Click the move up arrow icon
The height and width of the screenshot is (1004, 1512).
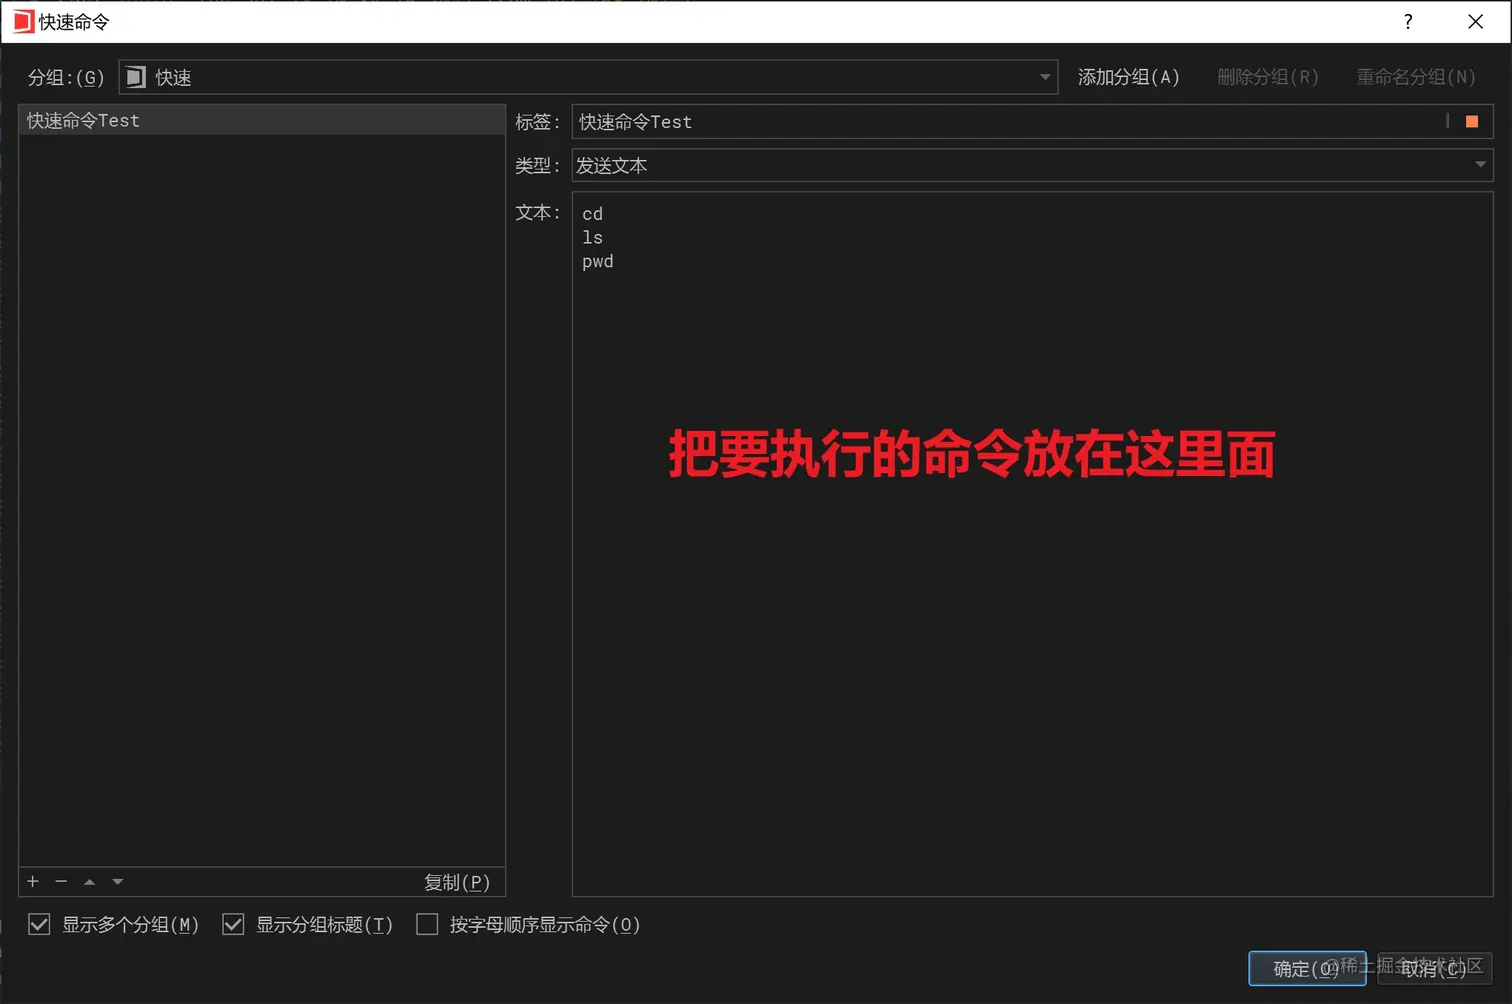click(89, 881)
